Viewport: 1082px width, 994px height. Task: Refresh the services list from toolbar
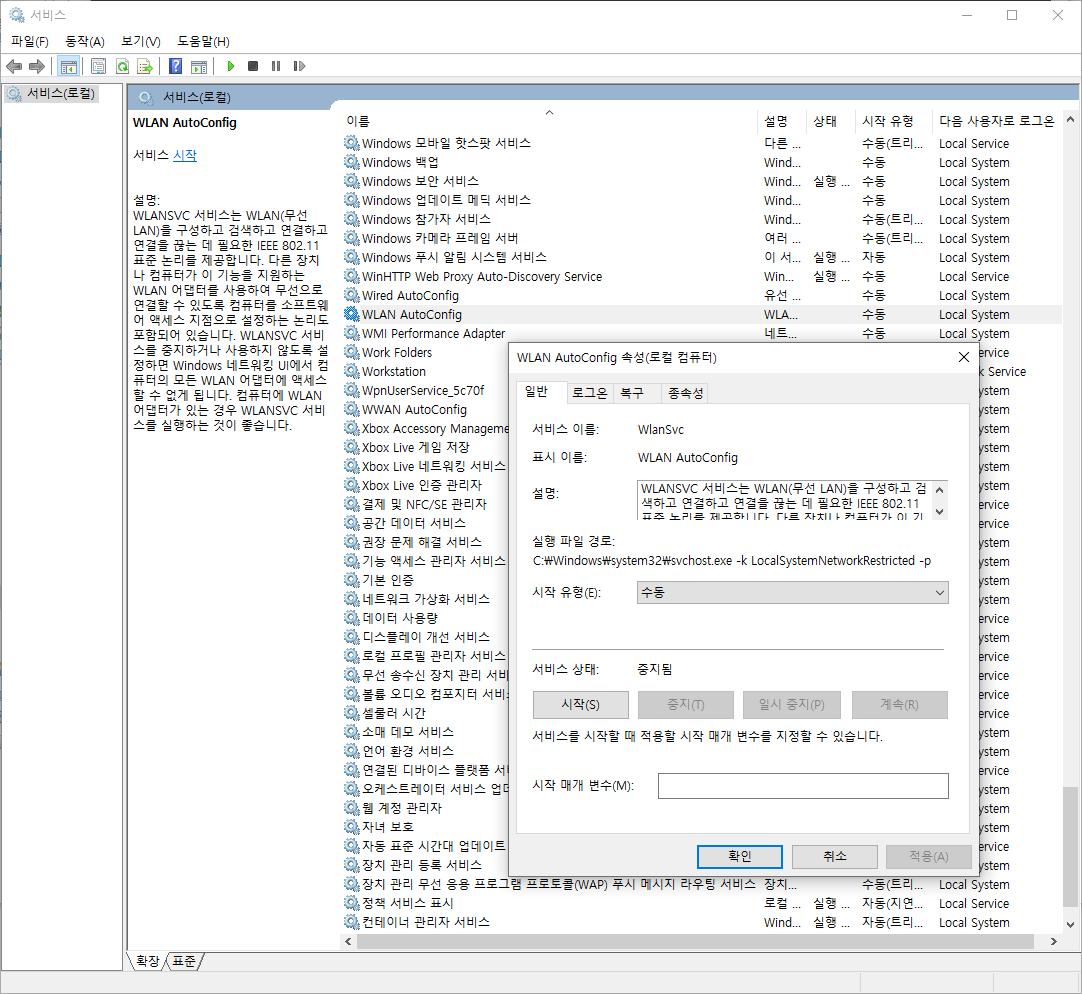[x=122, y=66]
